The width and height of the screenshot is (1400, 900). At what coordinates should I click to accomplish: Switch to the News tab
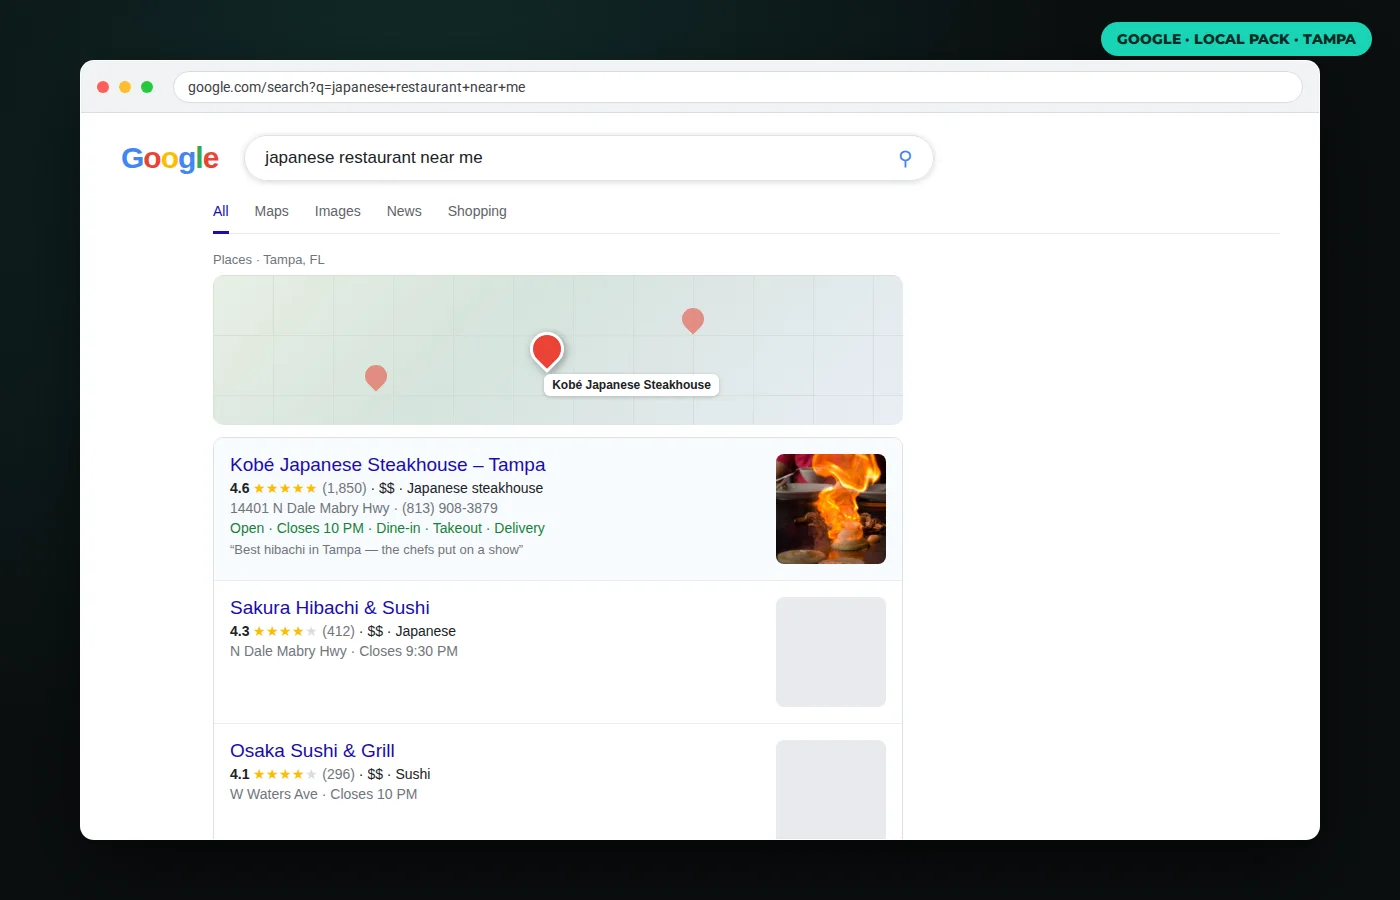click(x=404, y=211)
